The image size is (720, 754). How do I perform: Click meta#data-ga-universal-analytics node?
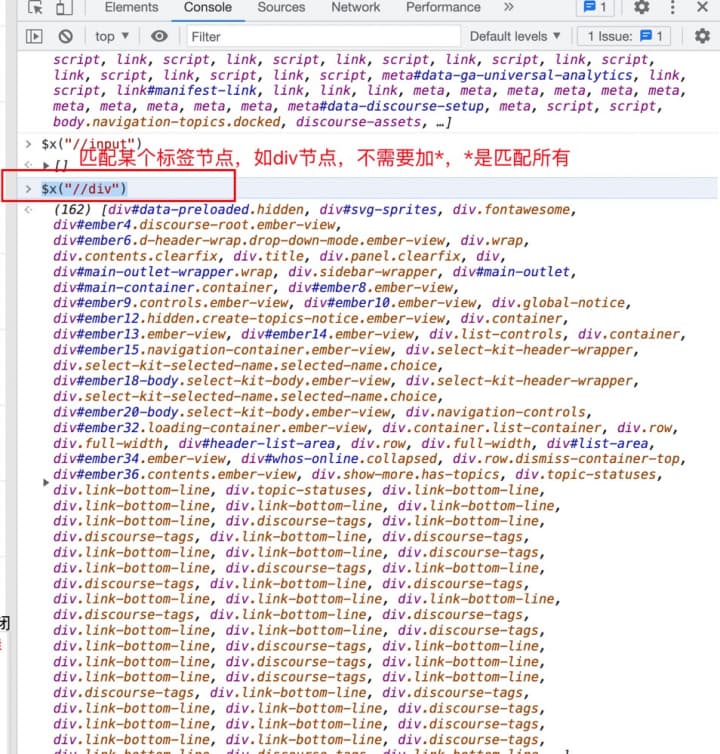tap(507, 75)
